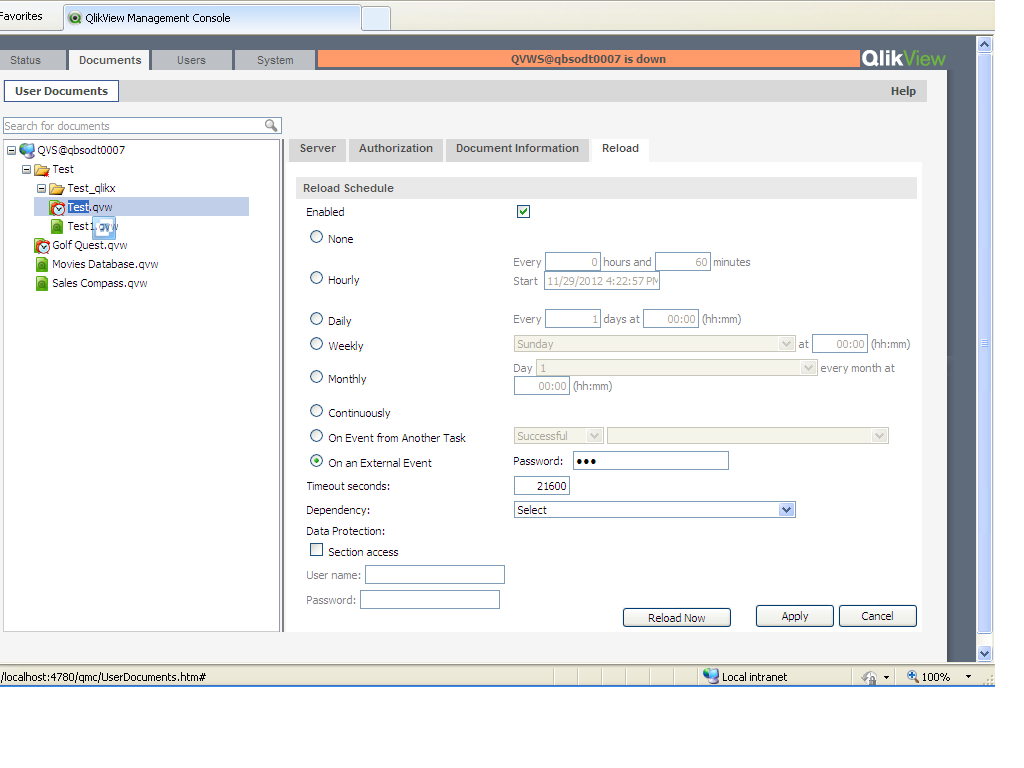Open the Reload tab
This screenshot has width=1024, height=768.
(x=620, y=149)
